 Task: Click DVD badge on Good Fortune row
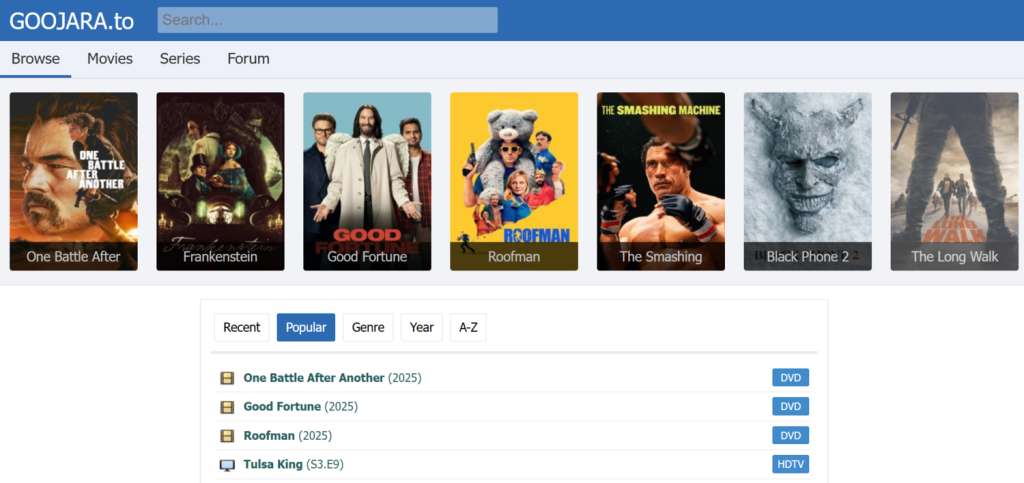click(x=790, y=407)
